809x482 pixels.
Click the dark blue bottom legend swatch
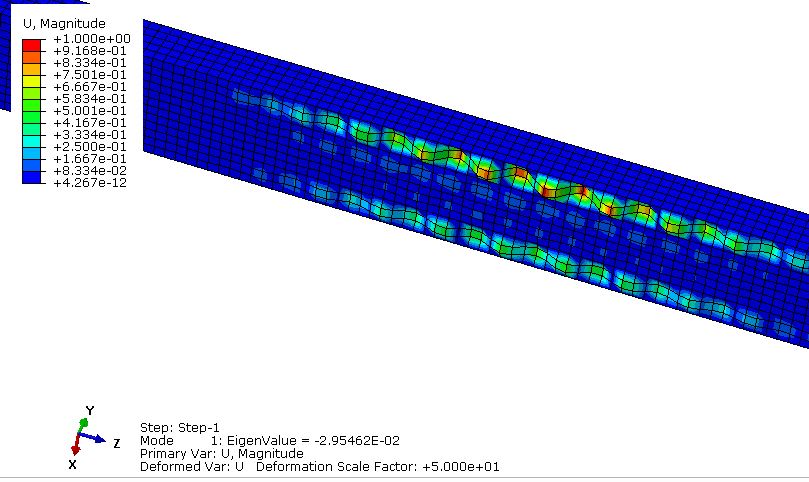click(31, 177)
